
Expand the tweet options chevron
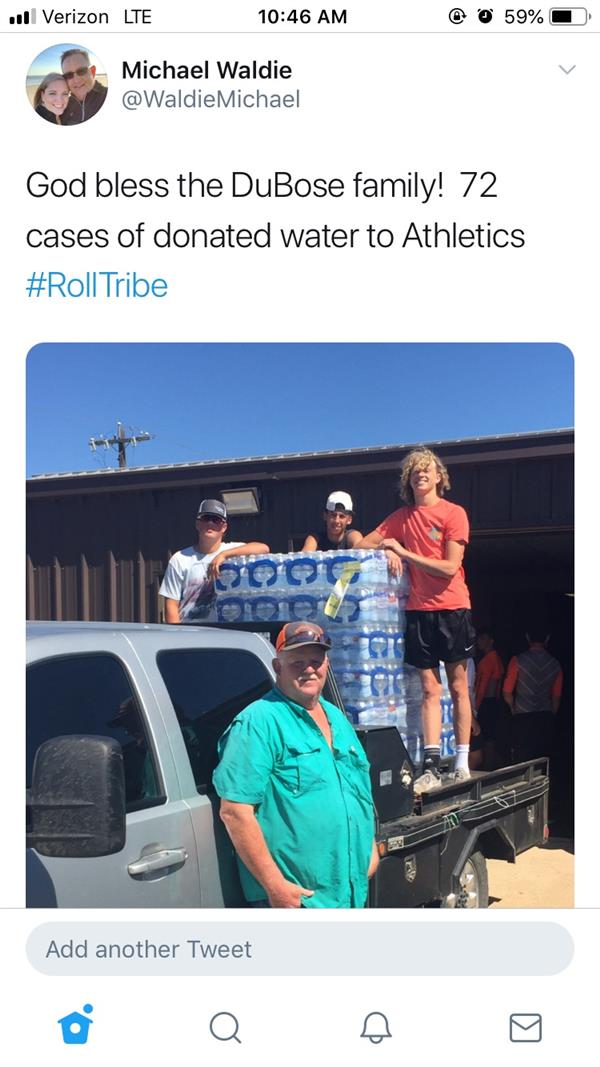click(x=567, y=69)
